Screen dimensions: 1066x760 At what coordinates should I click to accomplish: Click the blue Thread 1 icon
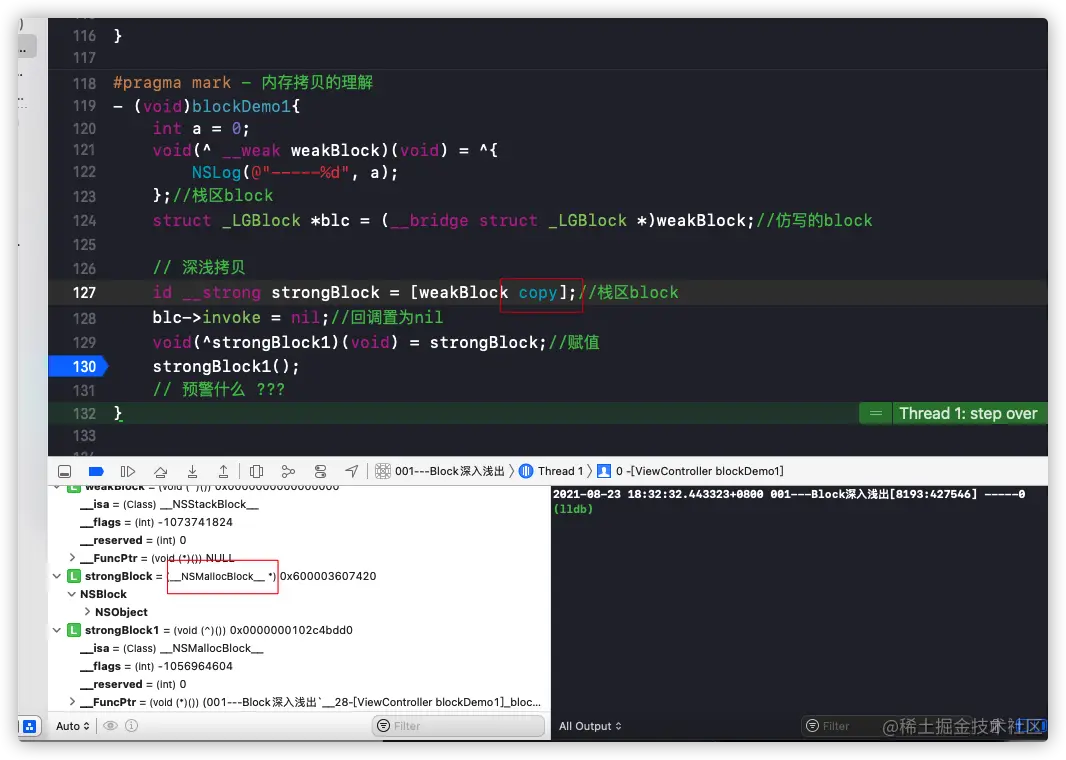(526, 471)
